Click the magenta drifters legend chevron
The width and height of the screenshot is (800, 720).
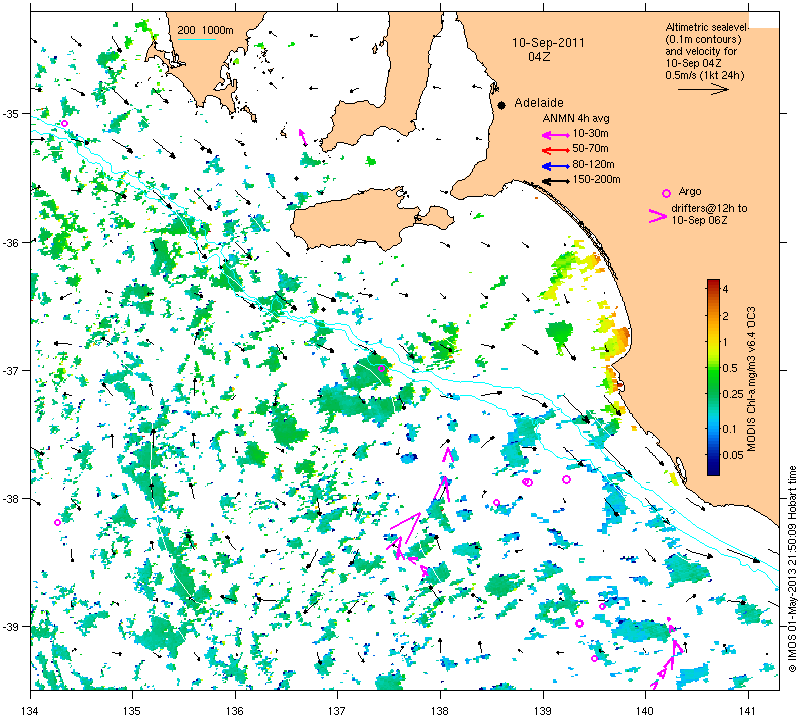tap(658, 216)
